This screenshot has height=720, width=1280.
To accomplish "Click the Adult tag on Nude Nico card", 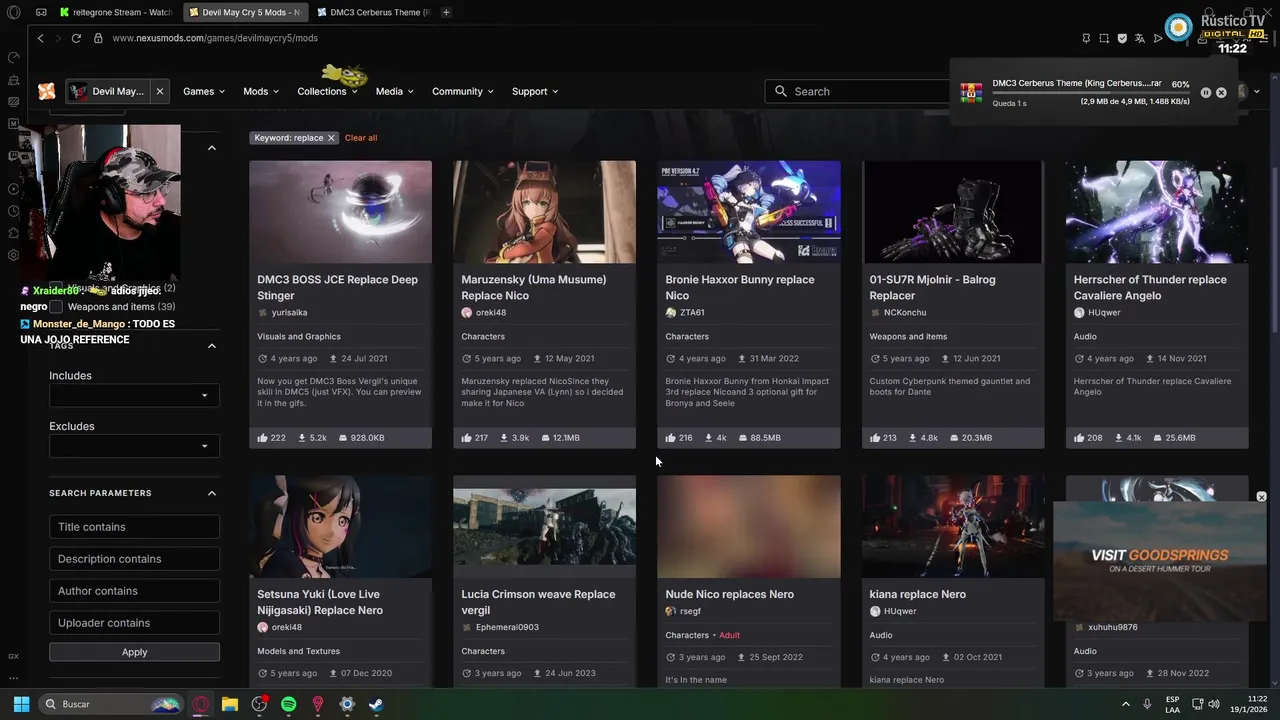I will (729, 635).
